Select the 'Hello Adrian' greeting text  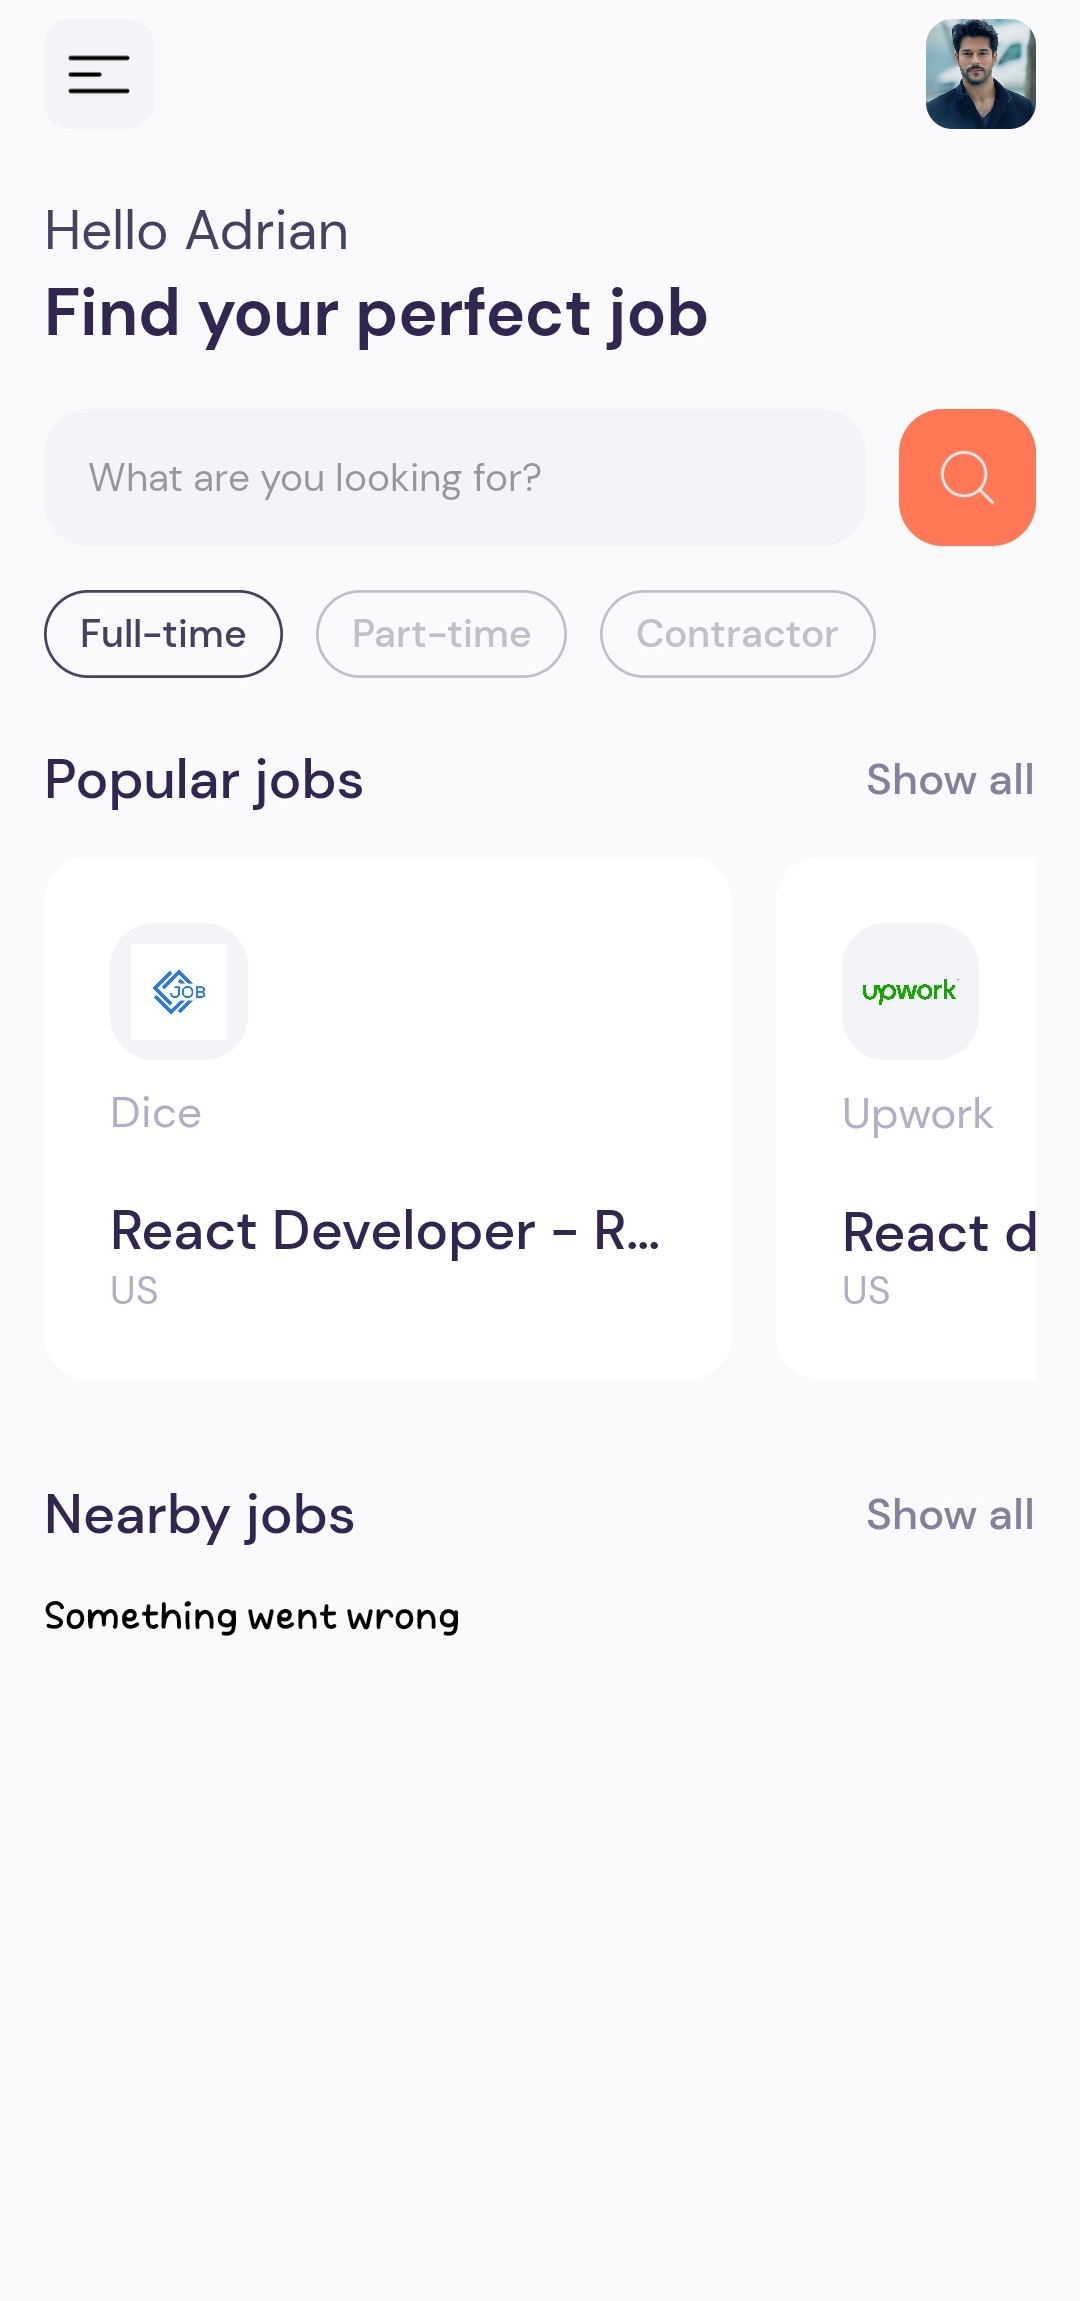pos(195,229)
